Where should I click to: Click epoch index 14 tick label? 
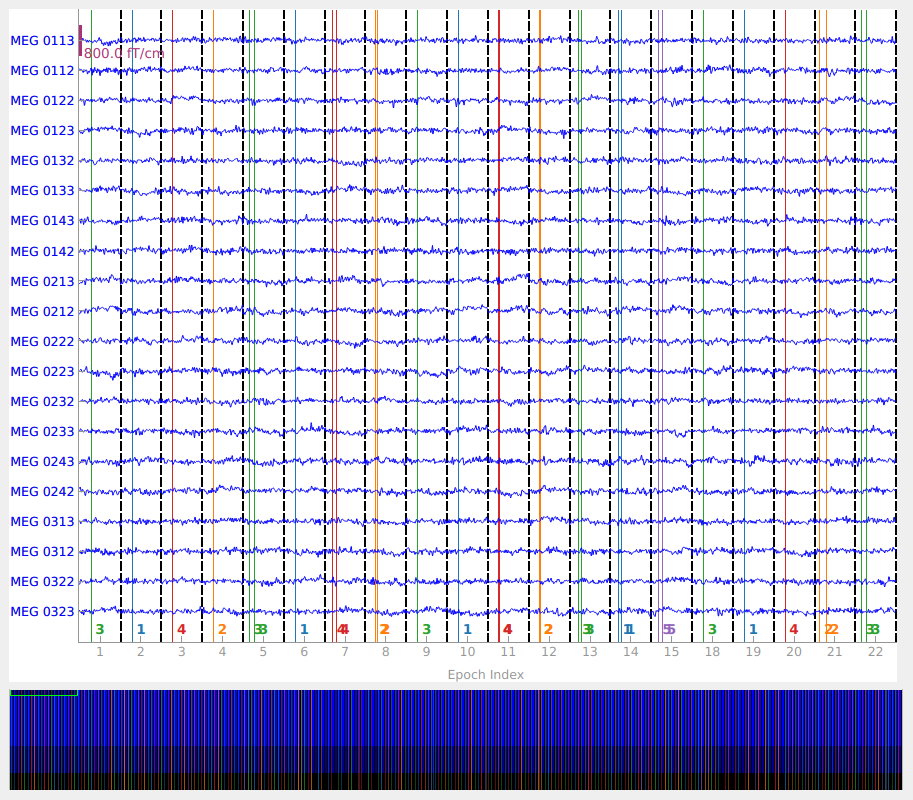pyautogui.click(x=631, y=652)
